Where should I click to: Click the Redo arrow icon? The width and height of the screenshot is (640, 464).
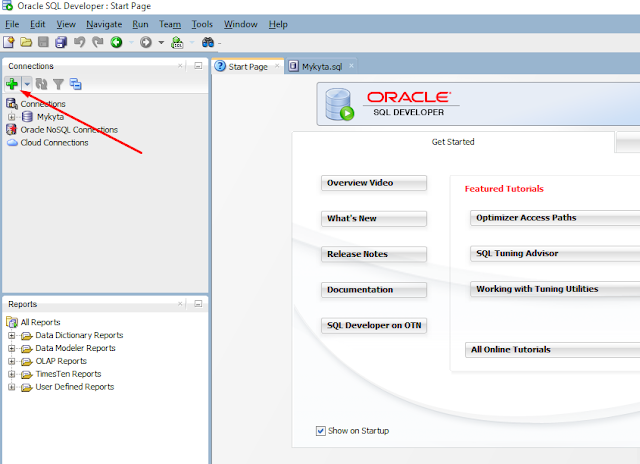tap(98, 42)
